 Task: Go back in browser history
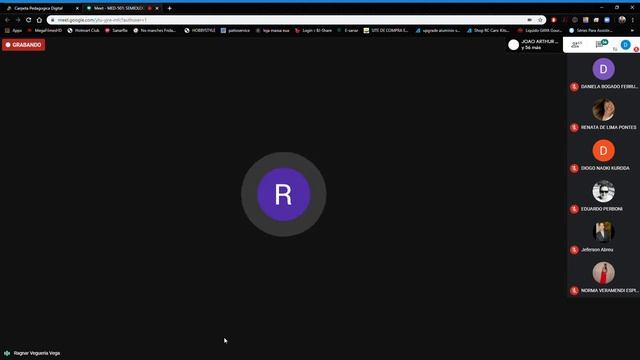pyautogui.click(x=7, y=20)
